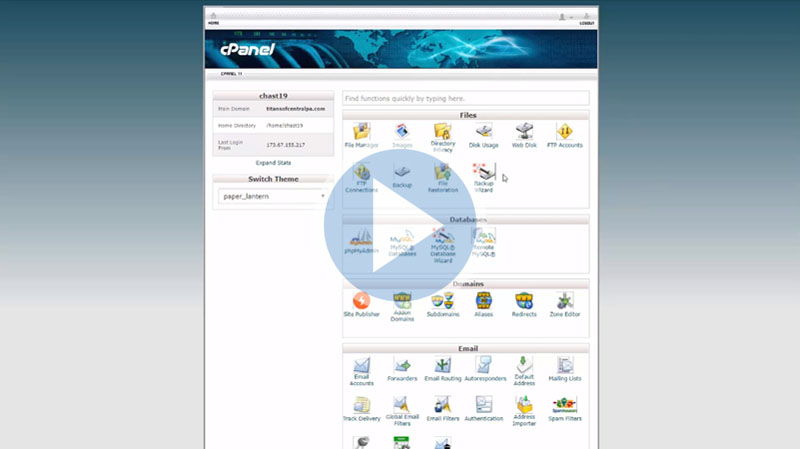The image size is (800, 449).
Task: Collapse the Files section header
Action: pyautogui.click(x=467, y=115)
